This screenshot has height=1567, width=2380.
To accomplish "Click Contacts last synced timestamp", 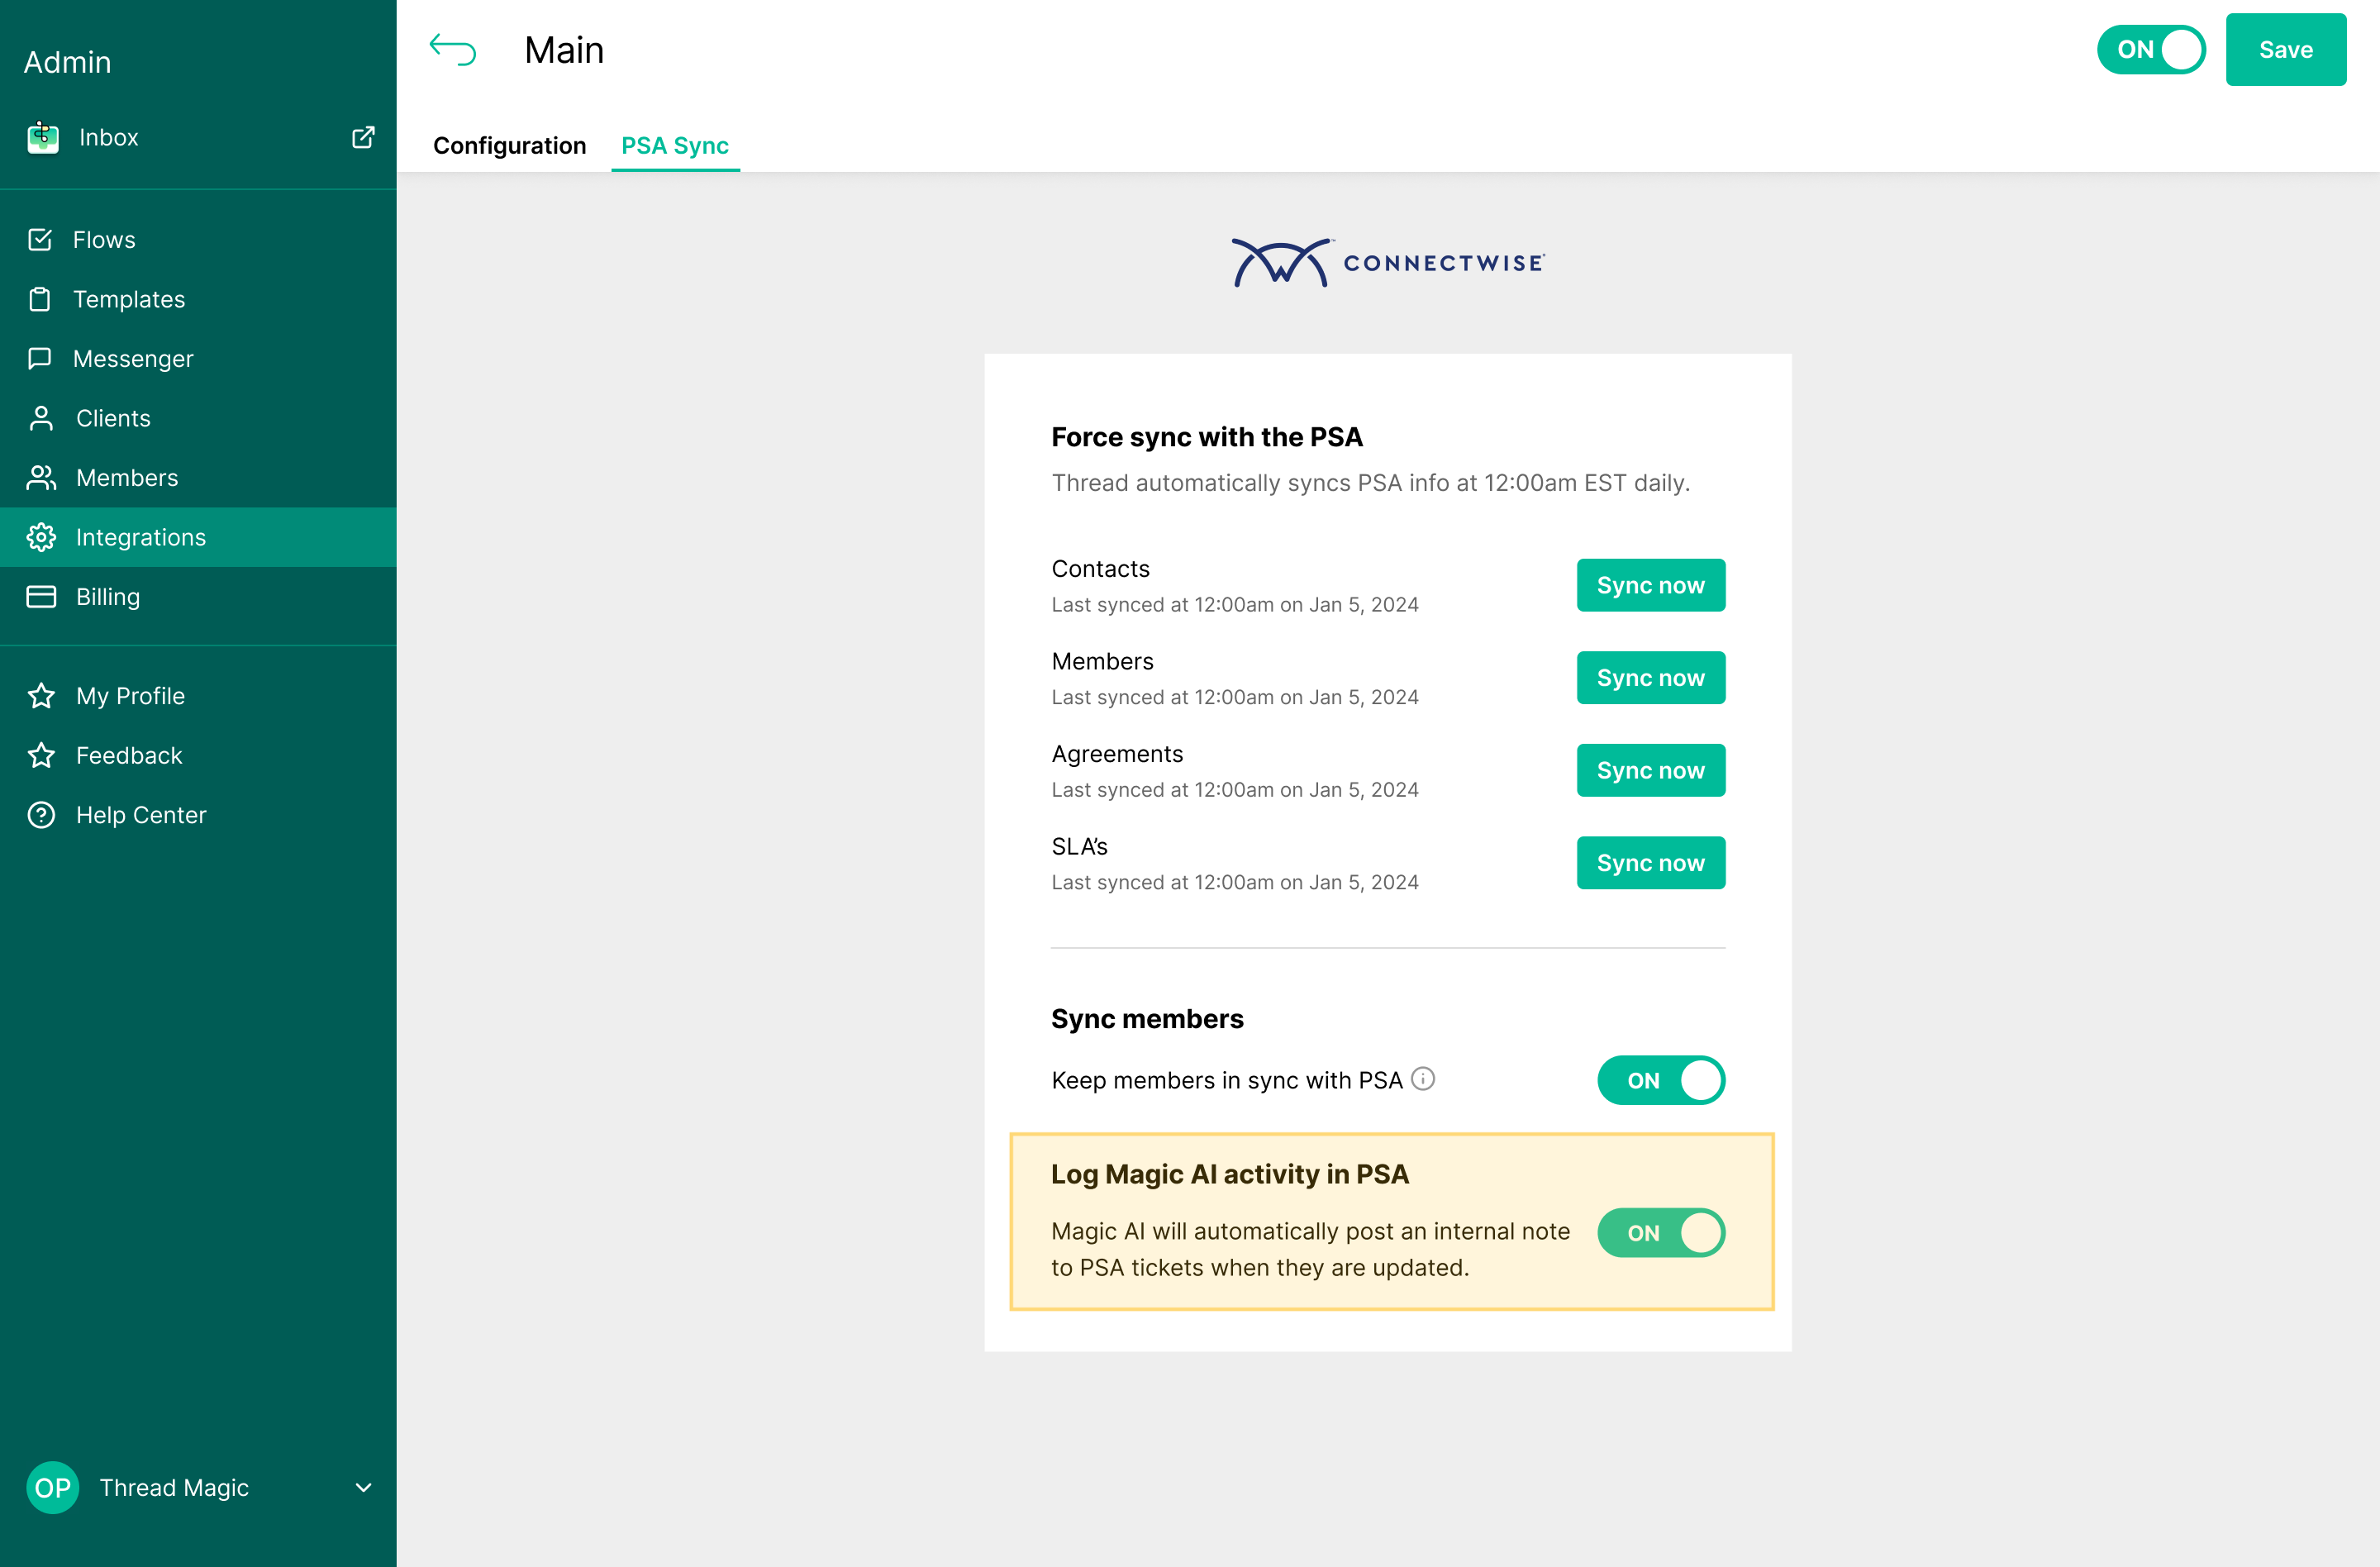I will click(x=1235, y=605).
